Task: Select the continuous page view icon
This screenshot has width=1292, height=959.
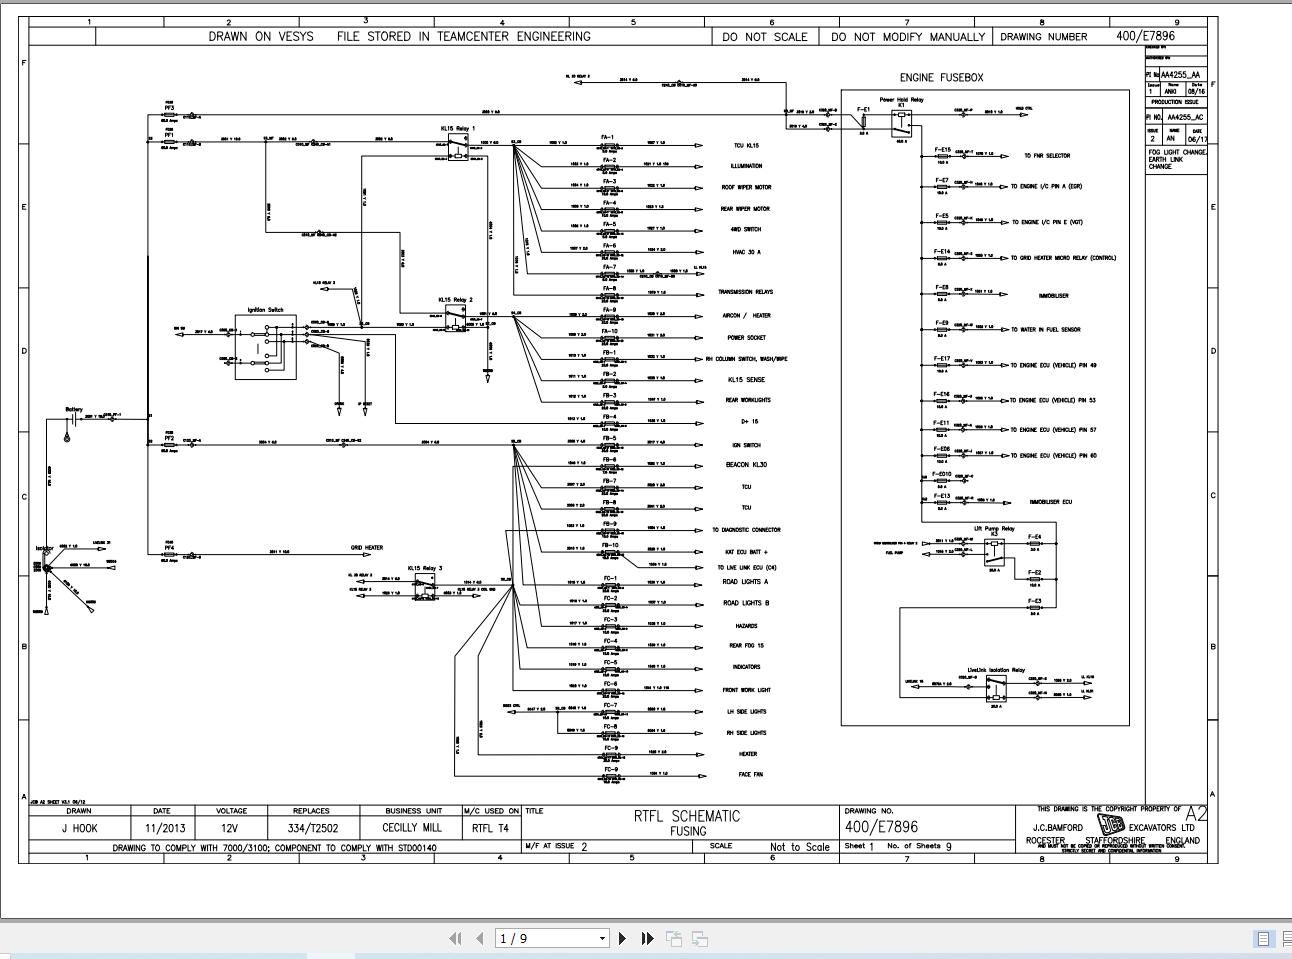Action: (1287, 938)
